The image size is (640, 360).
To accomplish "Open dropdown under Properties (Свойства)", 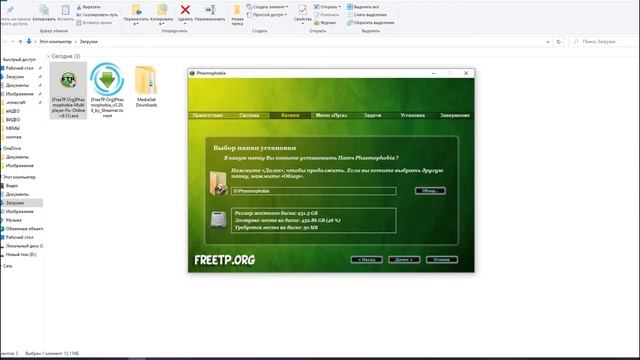I will coord(302,24).
